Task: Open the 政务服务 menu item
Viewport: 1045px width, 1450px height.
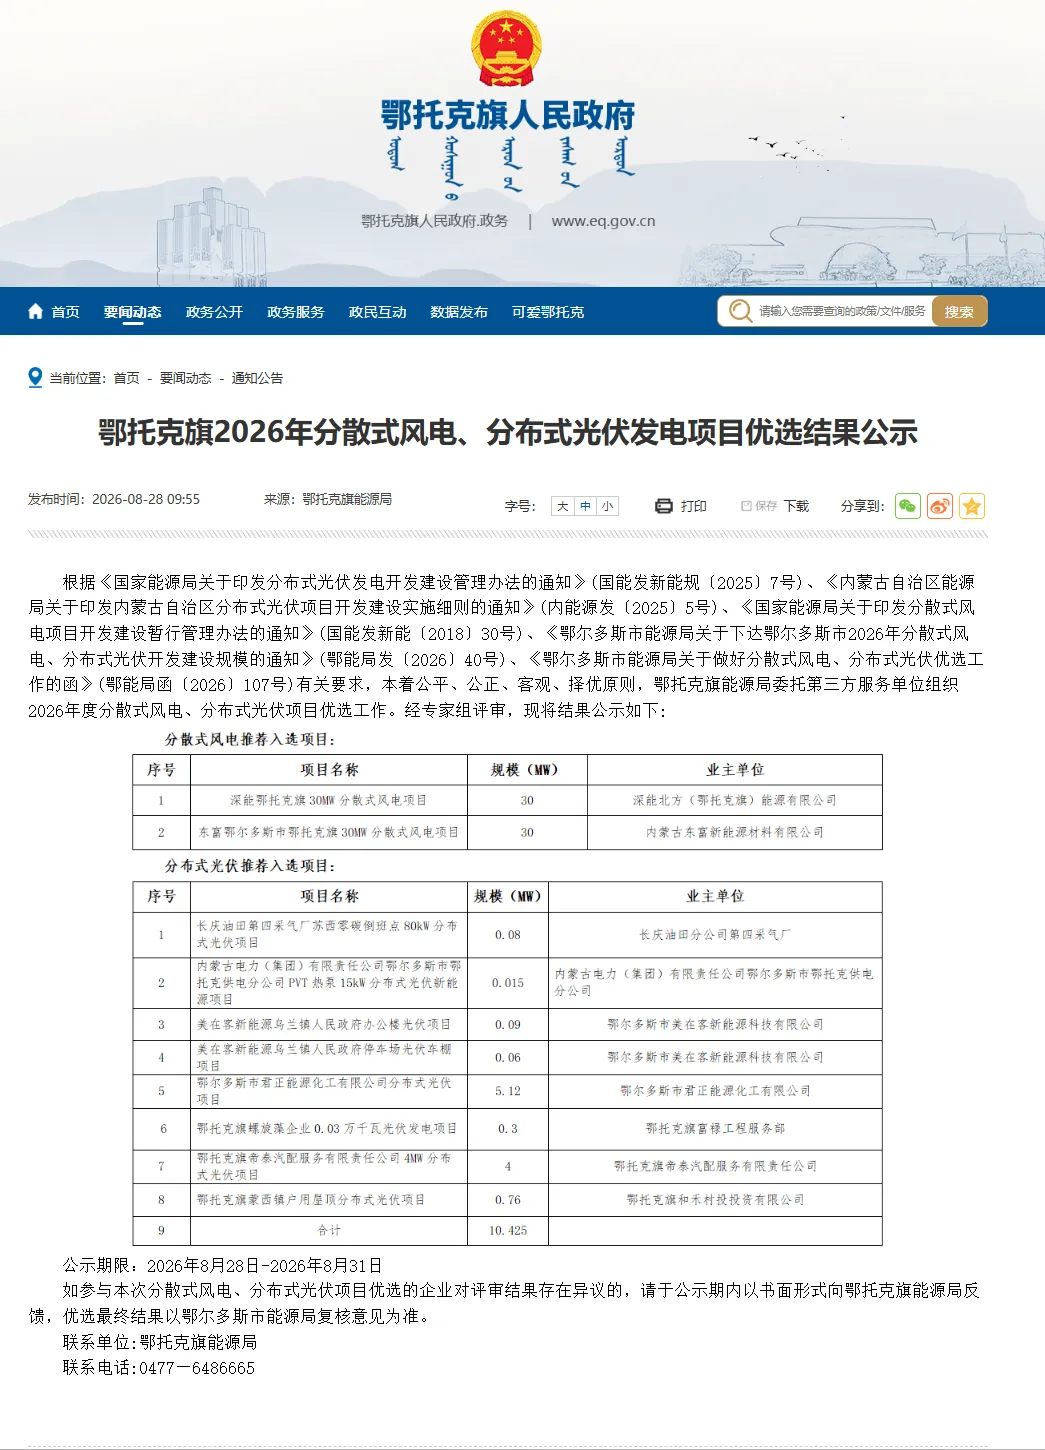Action: point(296,312)
